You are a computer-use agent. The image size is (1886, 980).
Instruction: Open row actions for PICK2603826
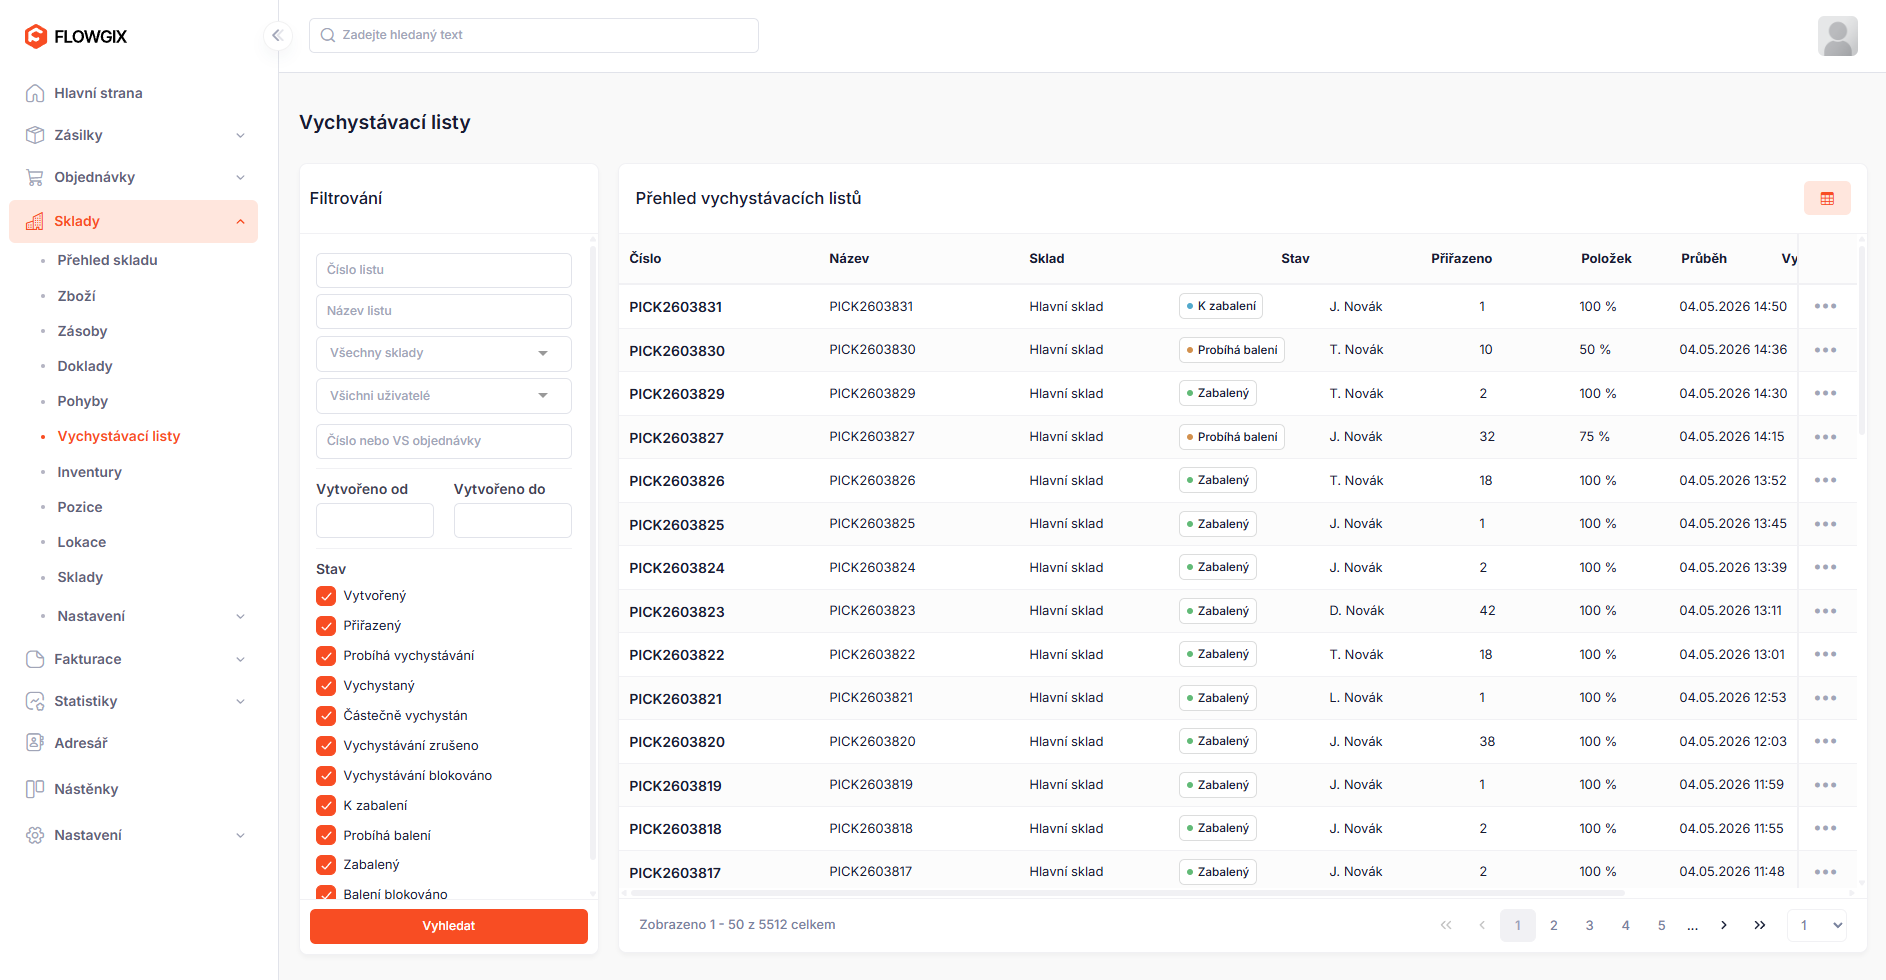[x=1825, y=480]
